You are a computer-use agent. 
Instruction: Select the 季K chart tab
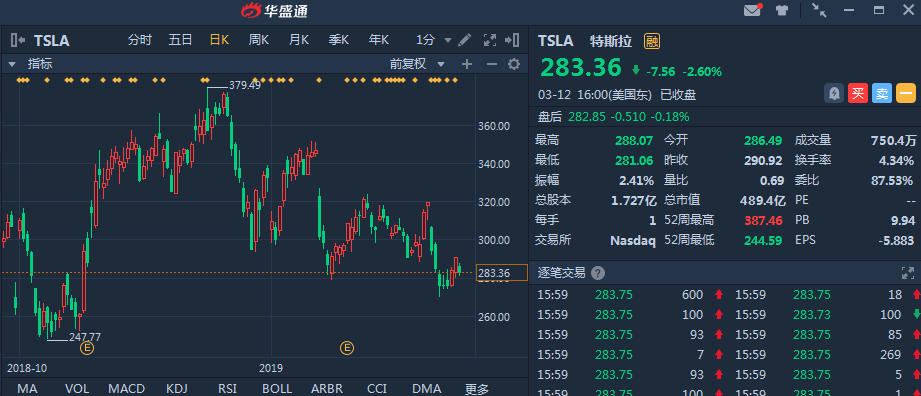point(339,40)
